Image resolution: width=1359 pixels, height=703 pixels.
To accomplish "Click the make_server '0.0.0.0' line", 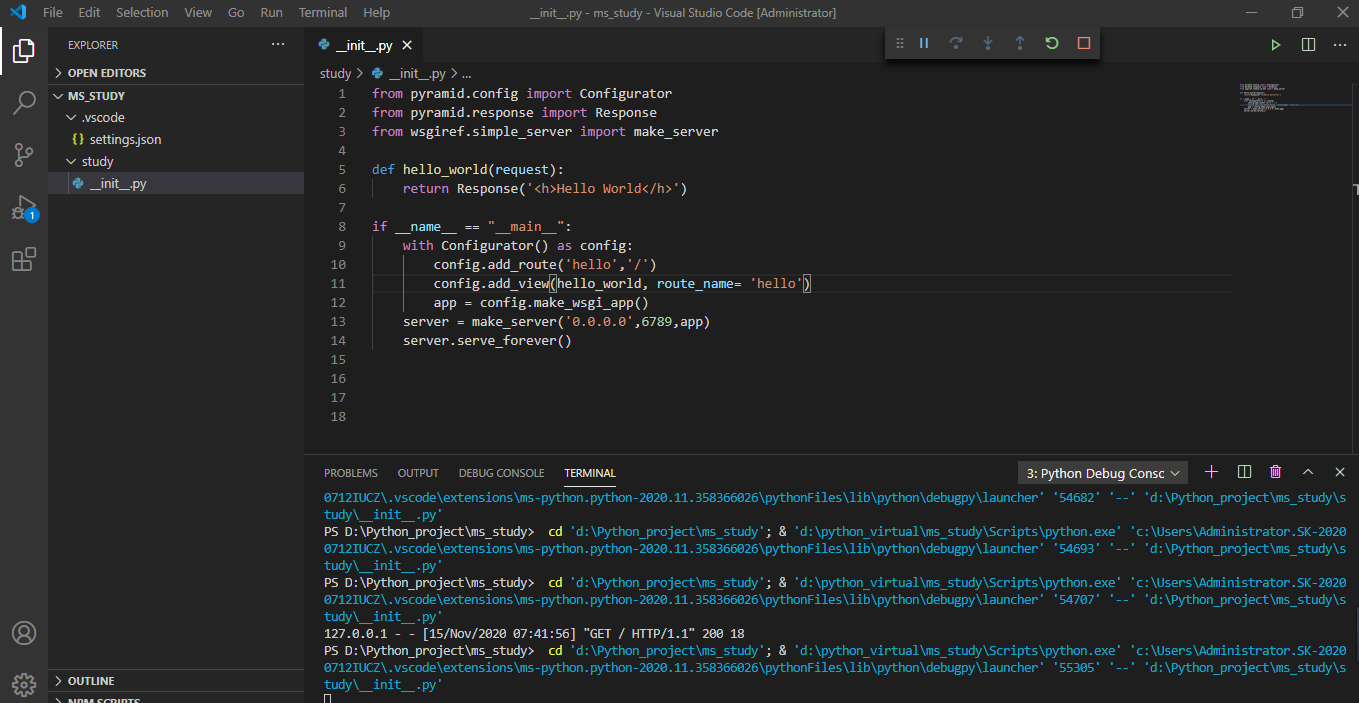I will point(556,321).
